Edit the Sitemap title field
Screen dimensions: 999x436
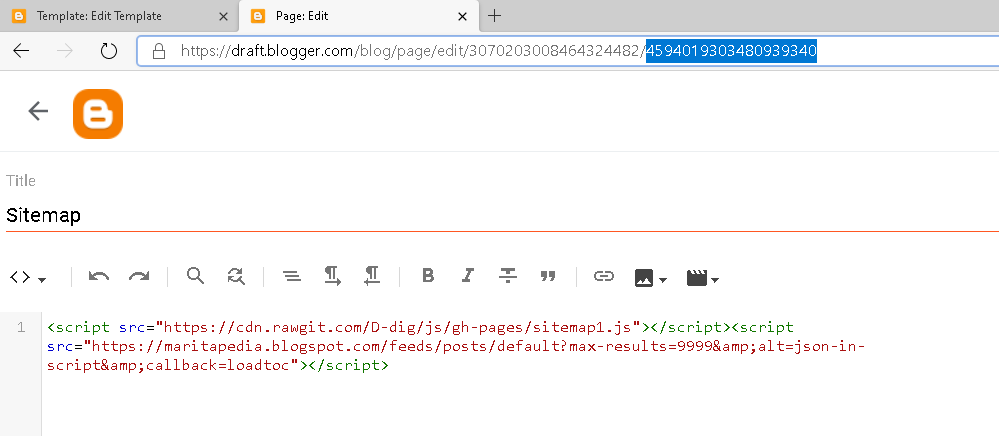(502, 215)
